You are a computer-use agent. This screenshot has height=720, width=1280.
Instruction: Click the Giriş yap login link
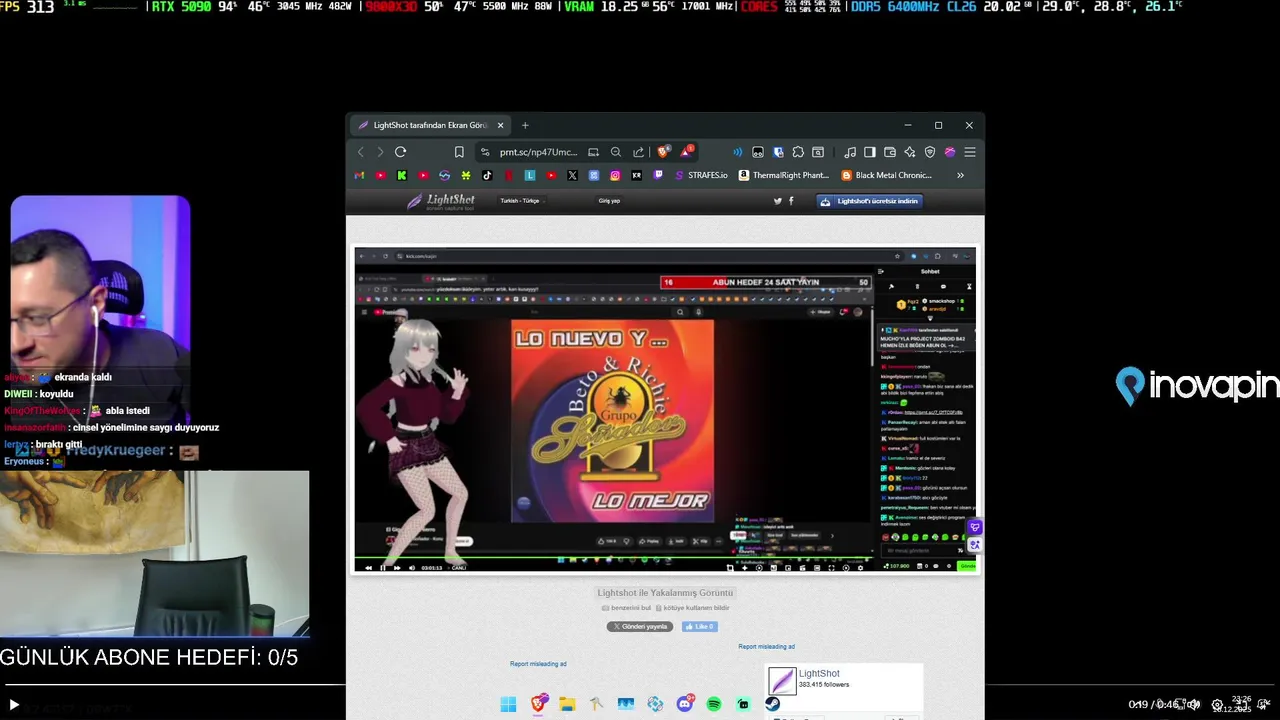[x=609, y=201]
